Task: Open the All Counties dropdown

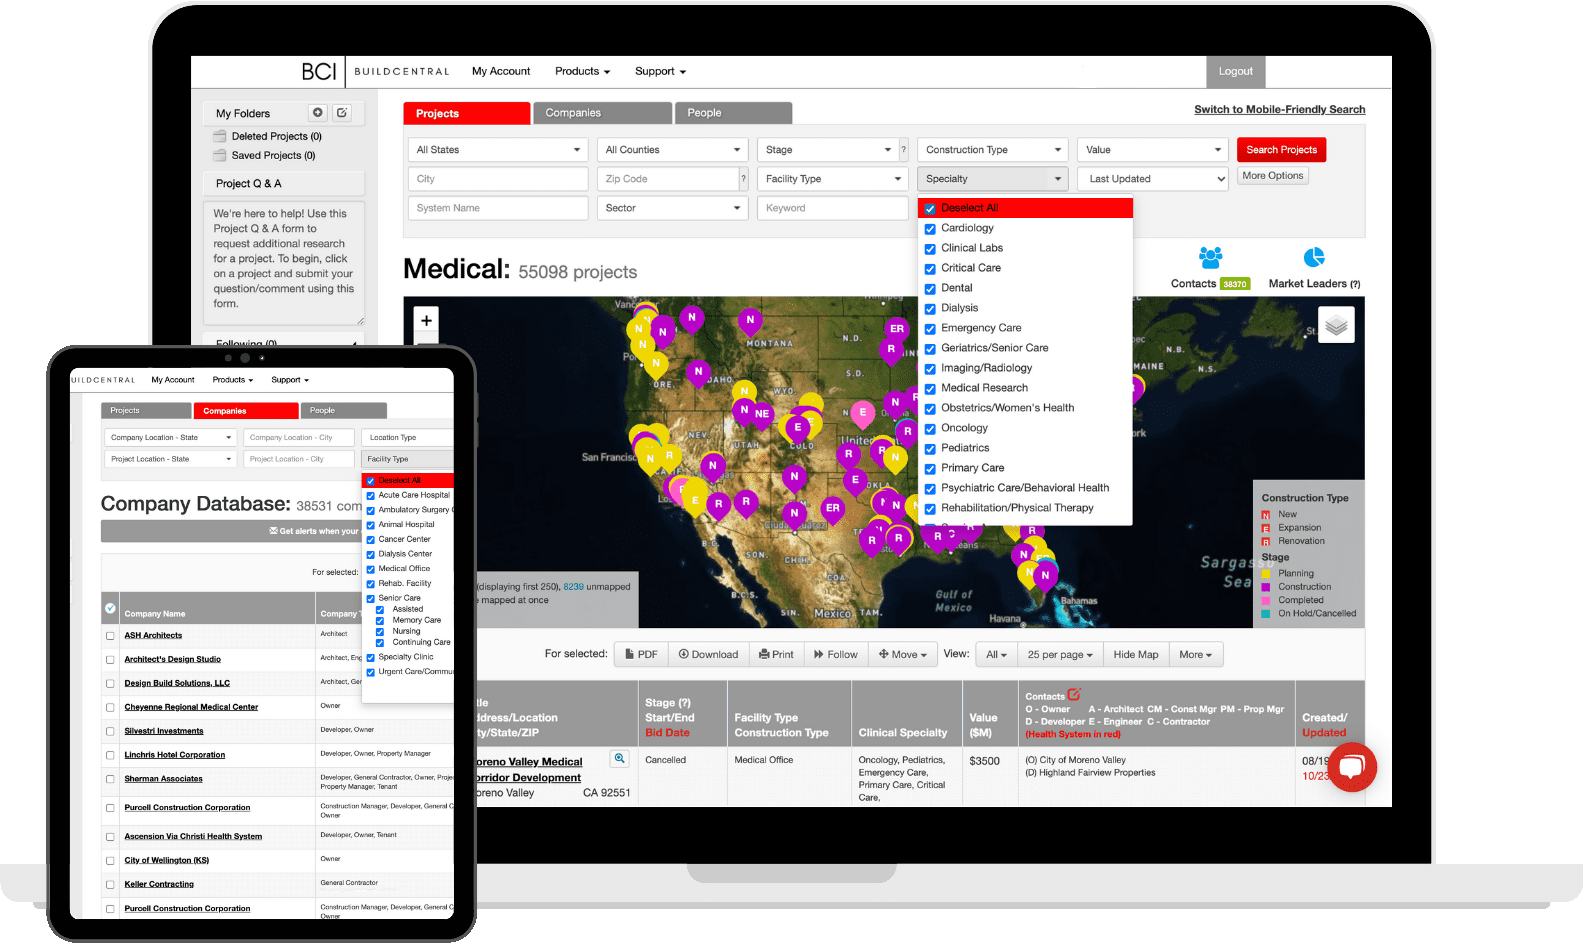Action: [x=672, y=150]
